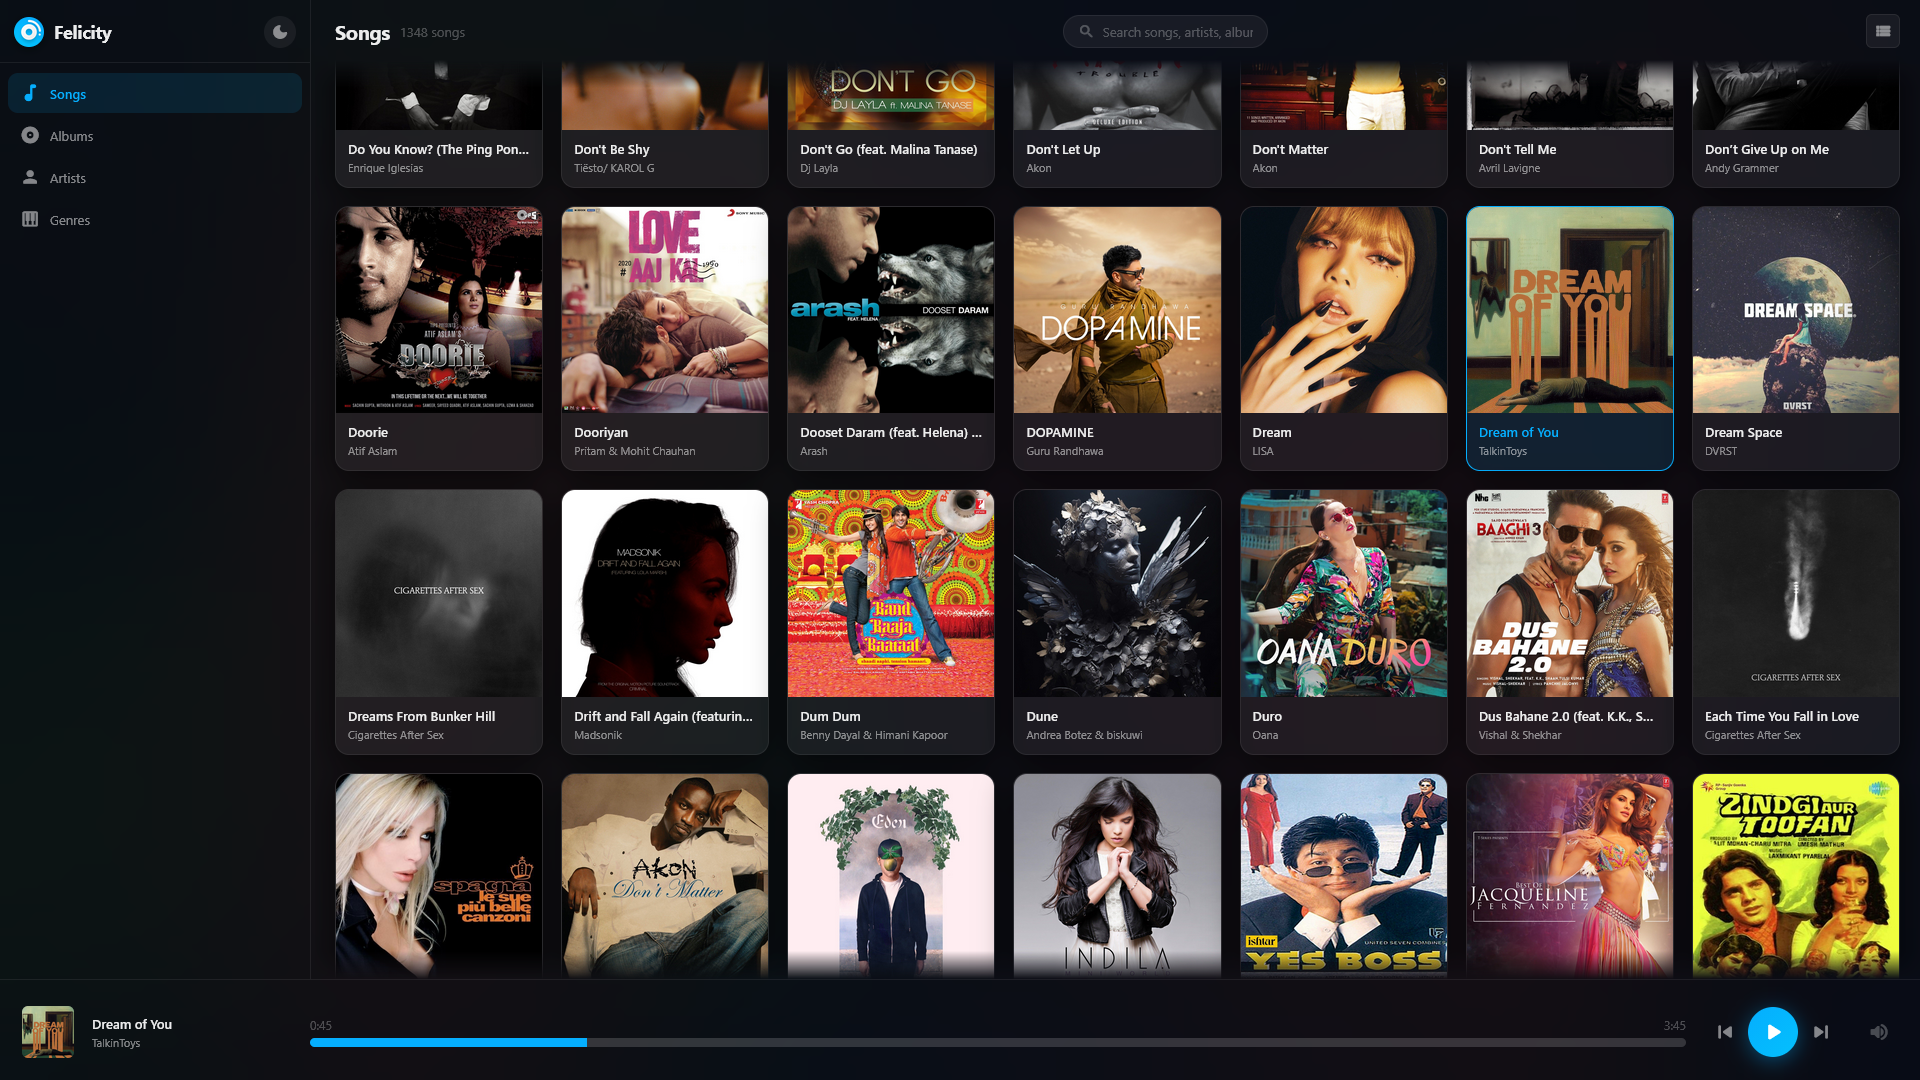Switch to list view layout

pos(1883,31)
